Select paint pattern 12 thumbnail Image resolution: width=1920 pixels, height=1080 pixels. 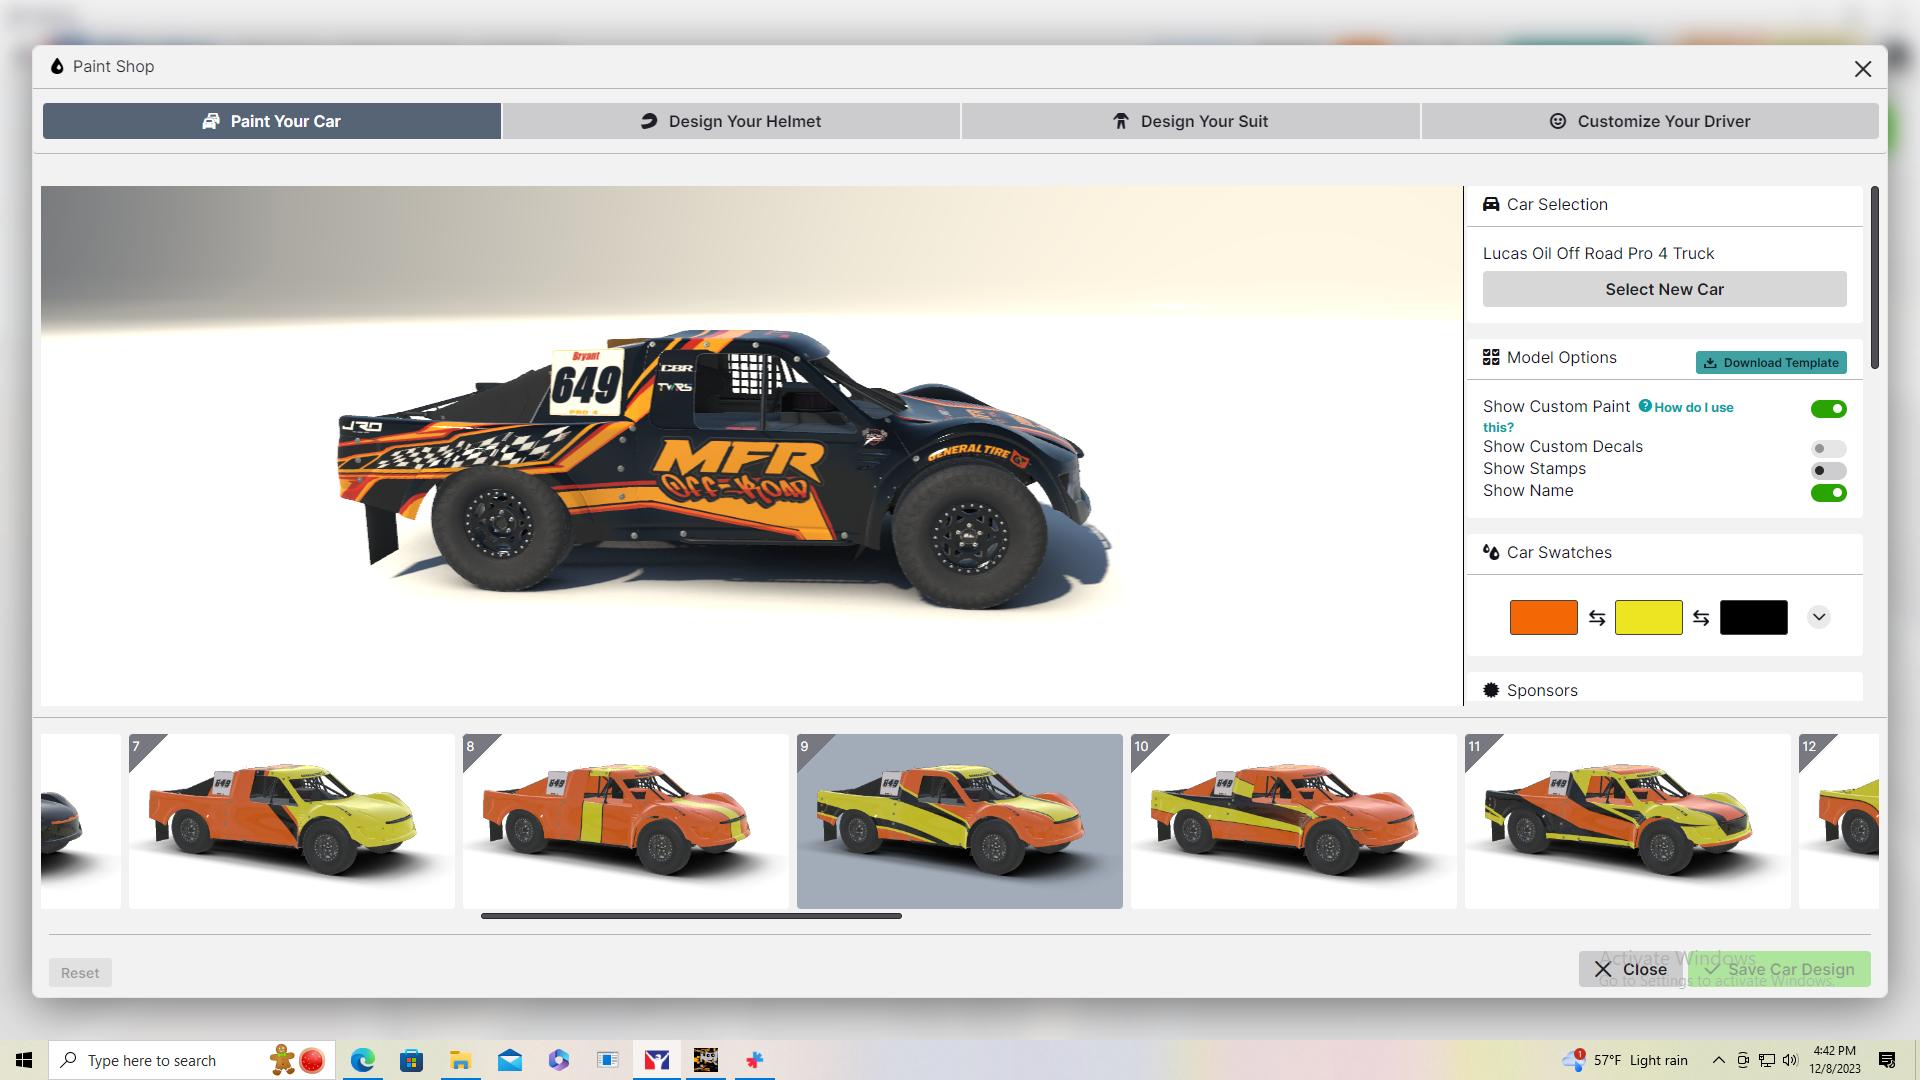coord(1838,821)
